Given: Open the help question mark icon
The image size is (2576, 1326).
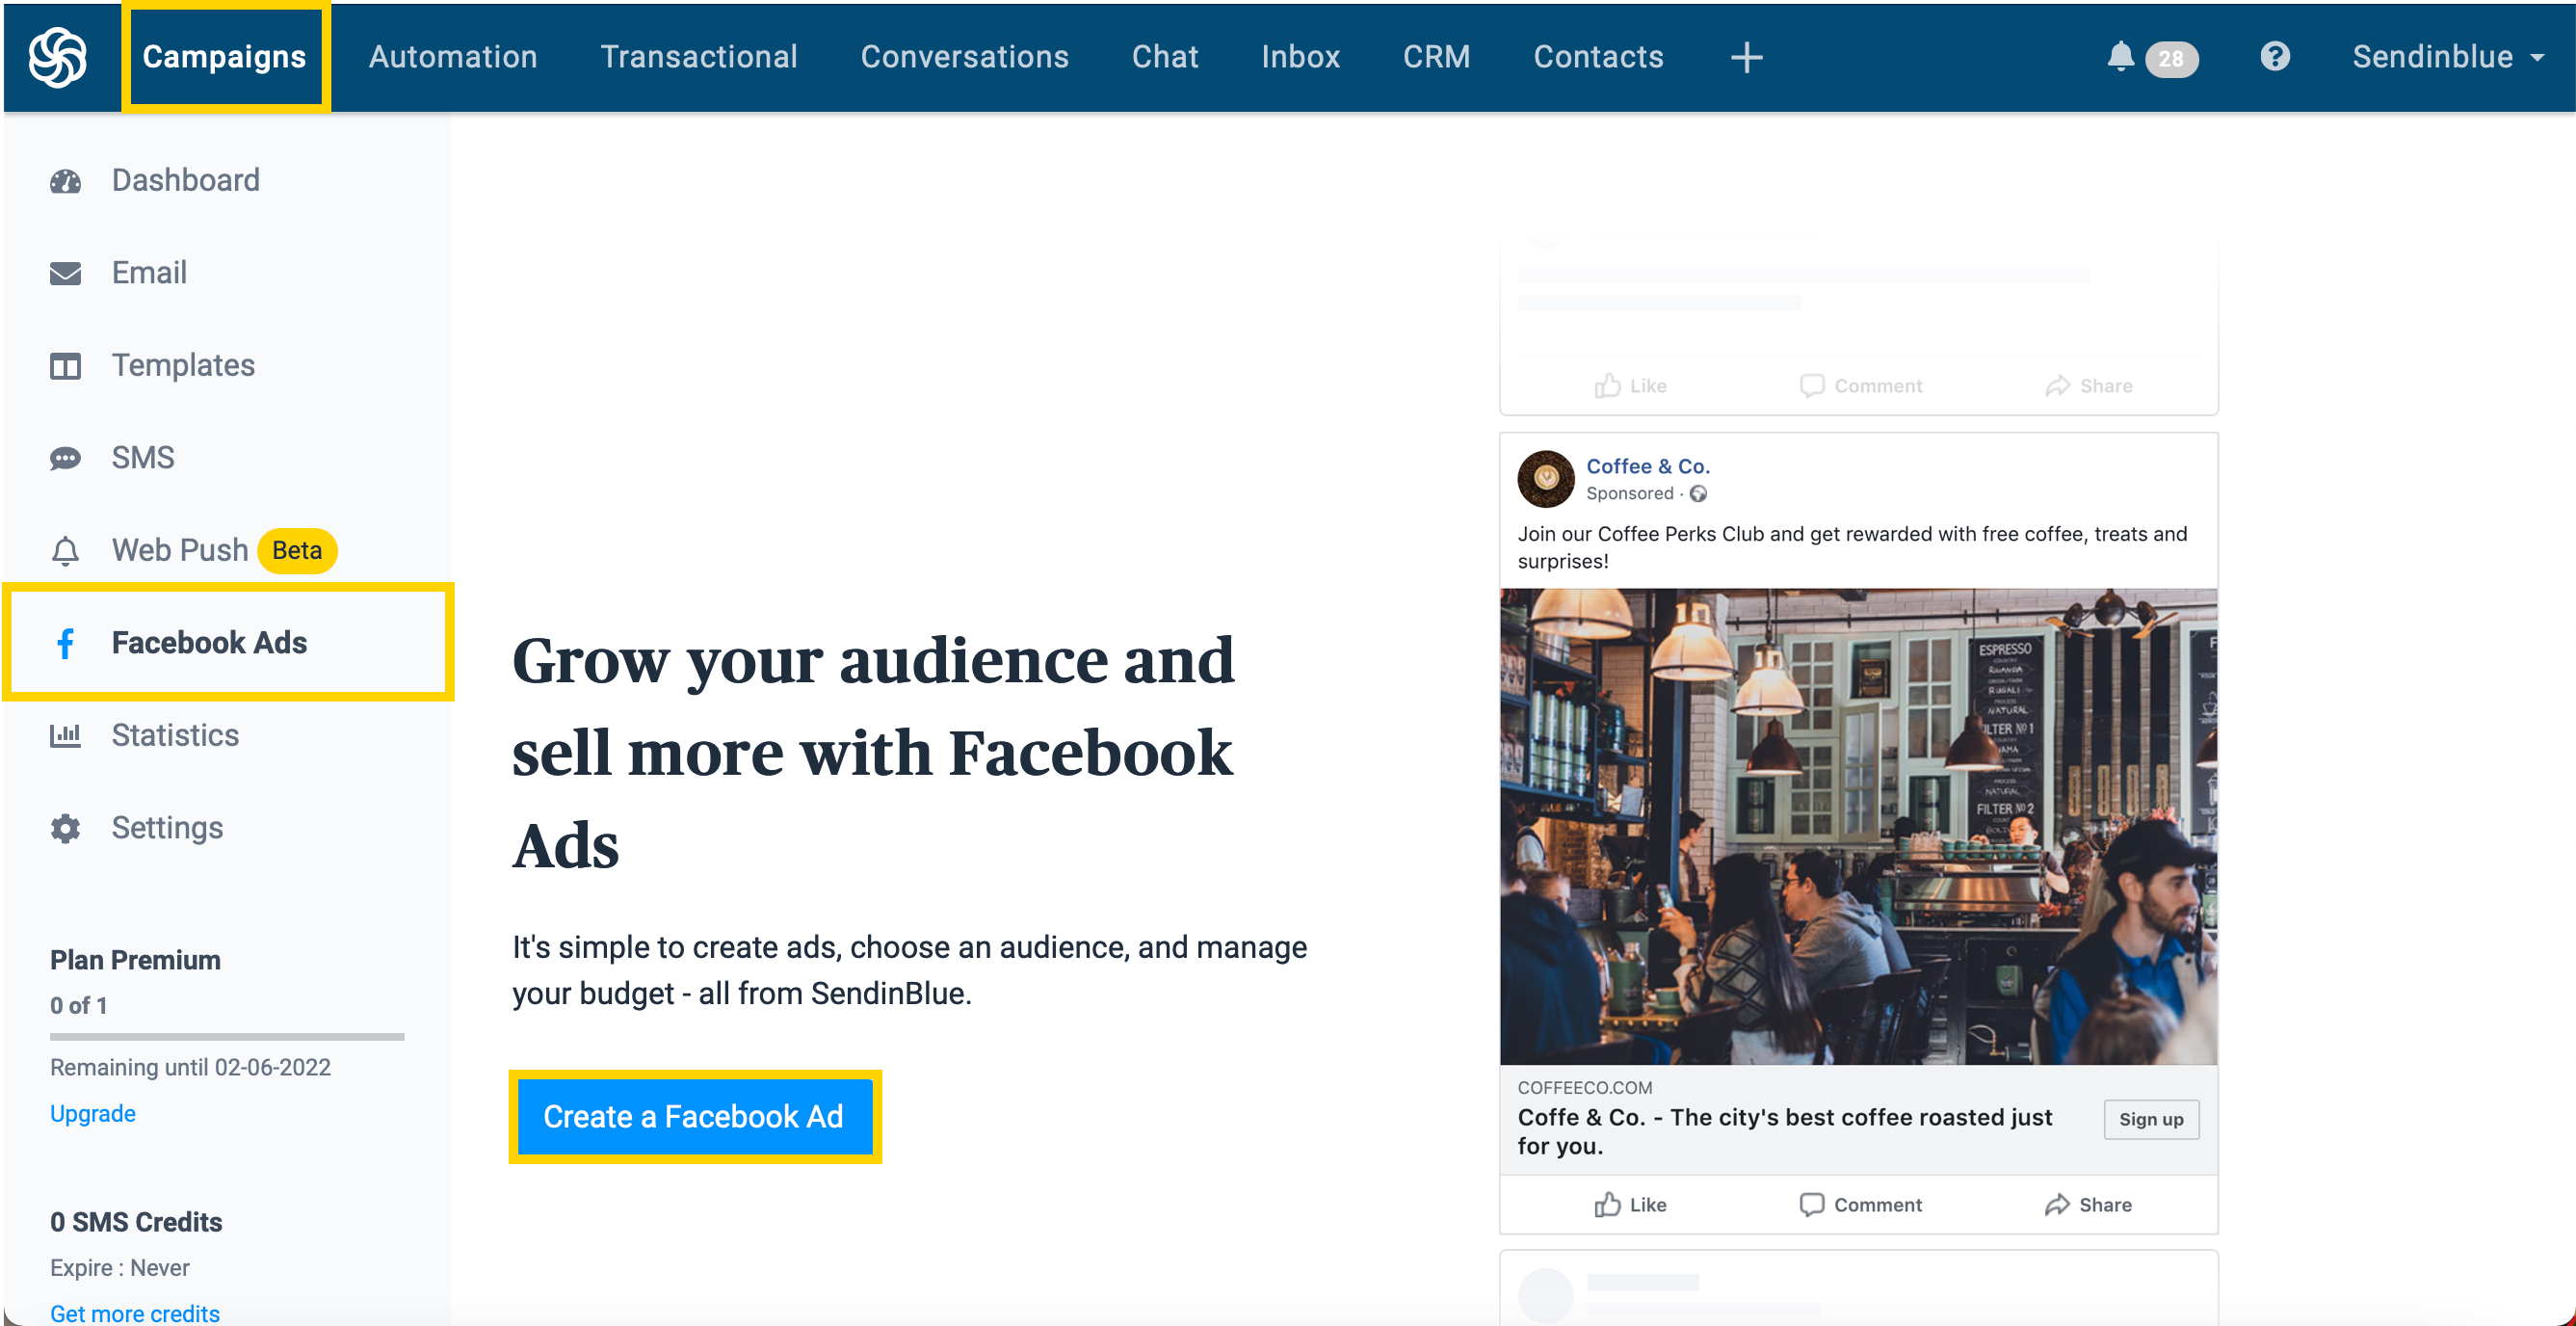Looking at the screenshot, I should 2275,57.
